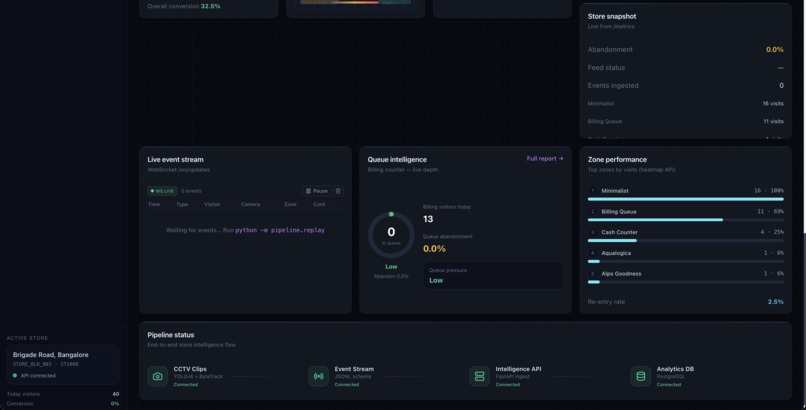
Task: Click the Time column header
Action: 154,204
